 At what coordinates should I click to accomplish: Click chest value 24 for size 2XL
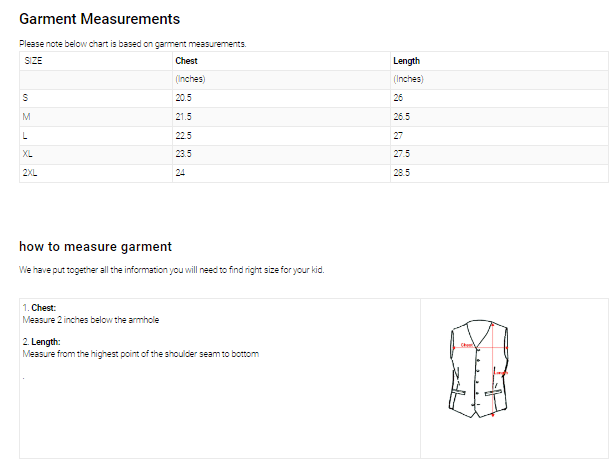click(x=180, y=172)
